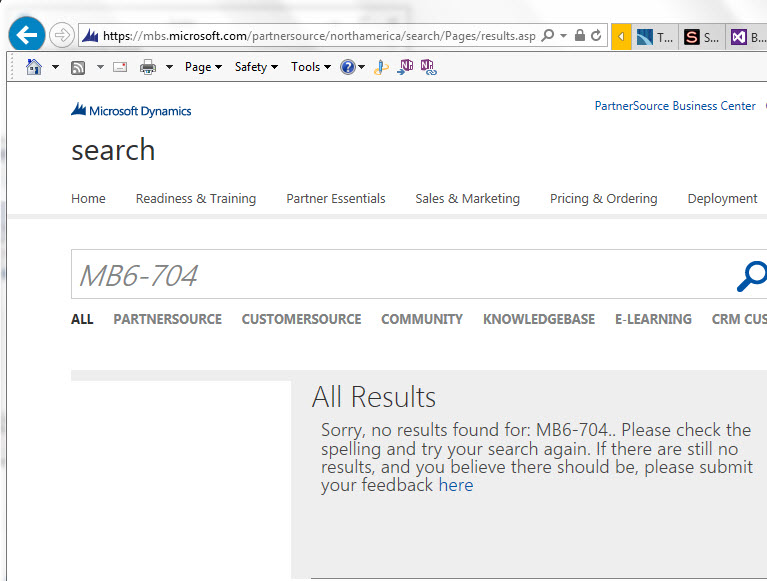767x581 pixels.
Task: Open the Page dropdown menu
Action: pyautogui.click(x=203, y=67)
